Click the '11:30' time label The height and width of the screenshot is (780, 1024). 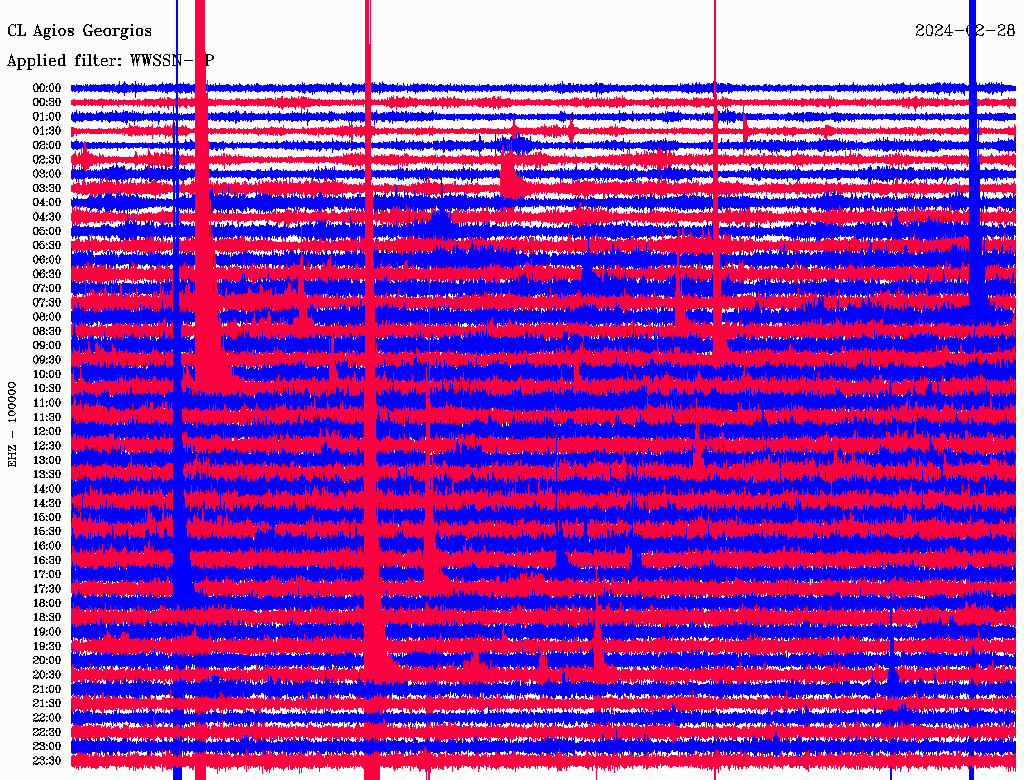pyautogui.click(x=47, y=417)
